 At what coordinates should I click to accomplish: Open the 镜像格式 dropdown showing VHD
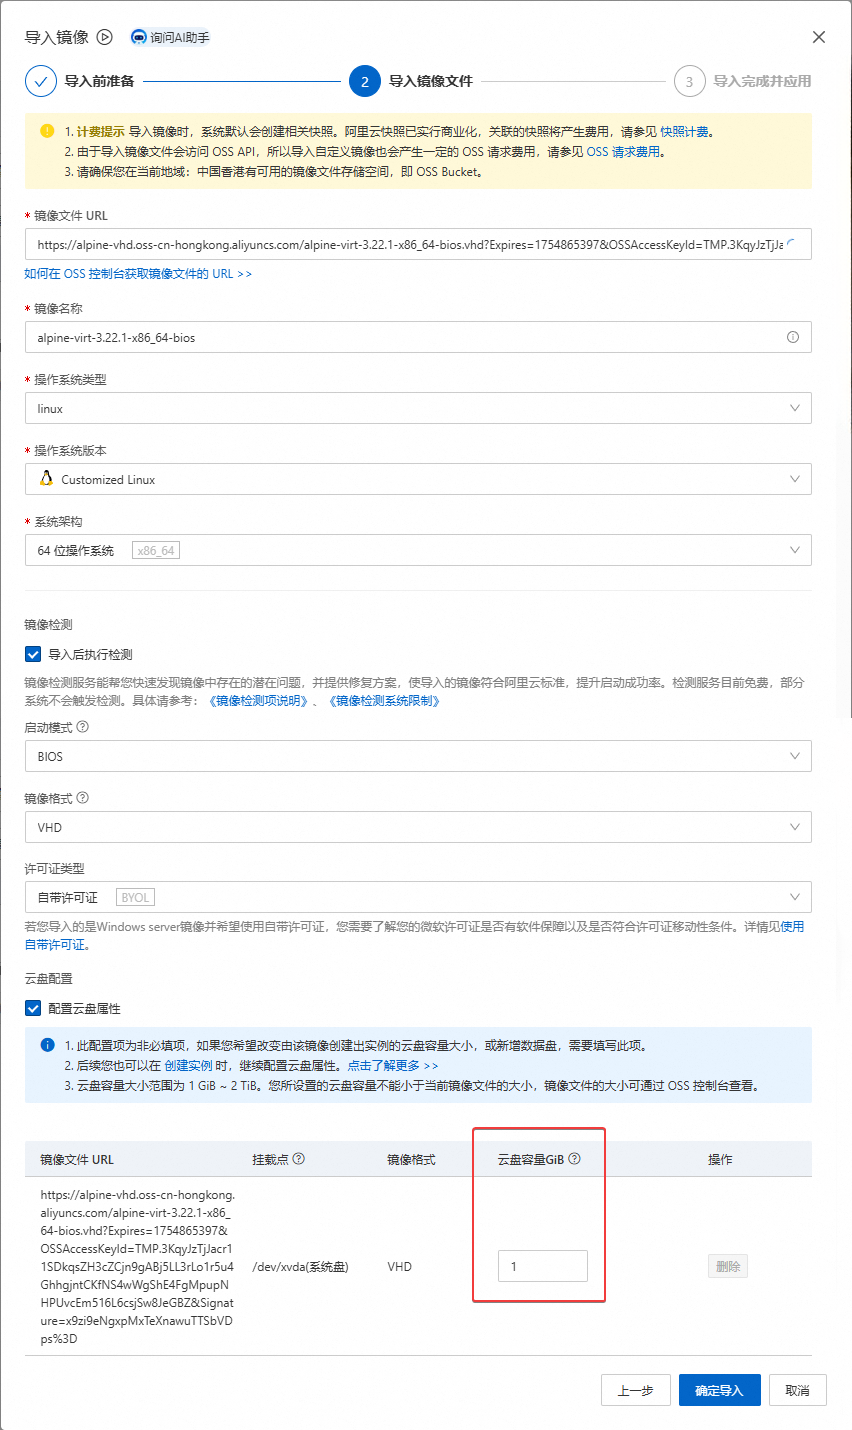418,827
